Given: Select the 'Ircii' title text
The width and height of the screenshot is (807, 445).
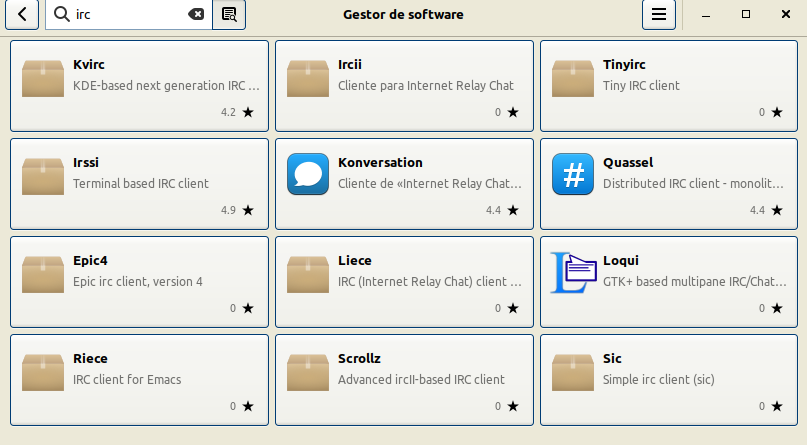Looking at the screenshot, I should [x=349, y=64].
